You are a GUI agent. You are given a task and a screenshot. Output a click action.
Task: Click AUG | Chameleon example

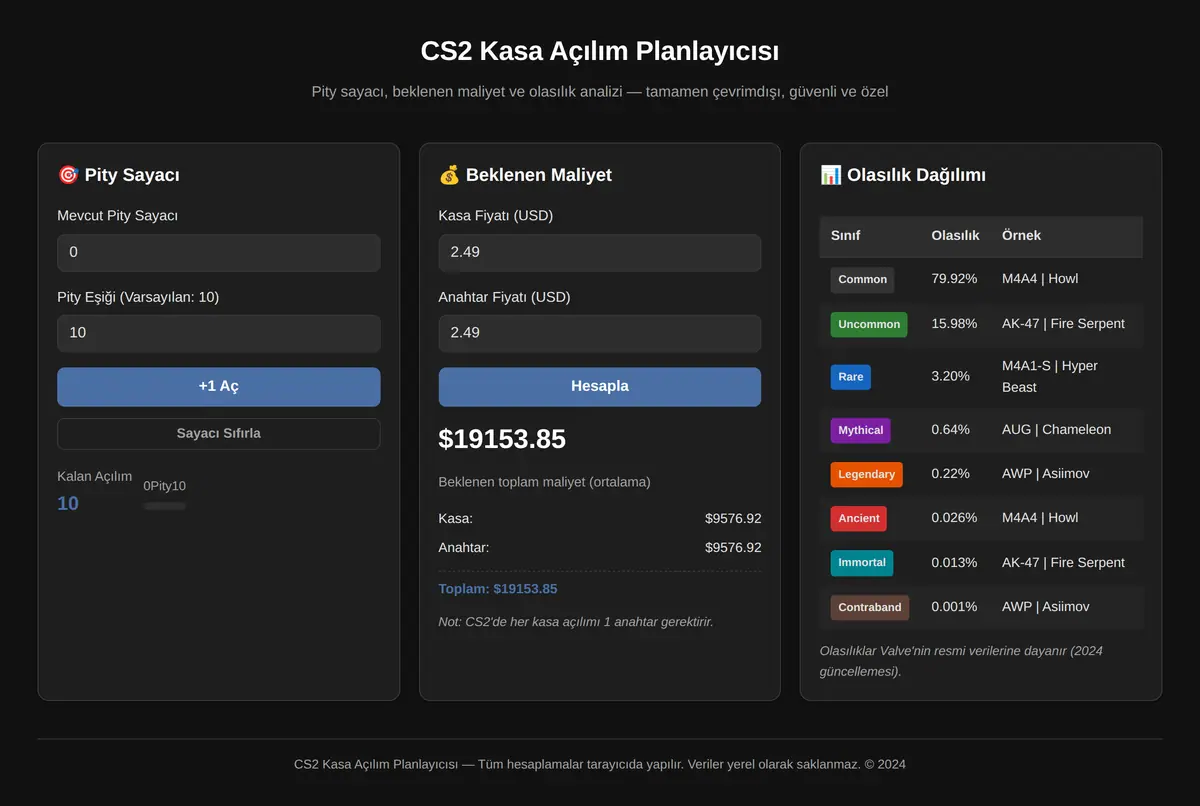click(x=1056, y=430)
